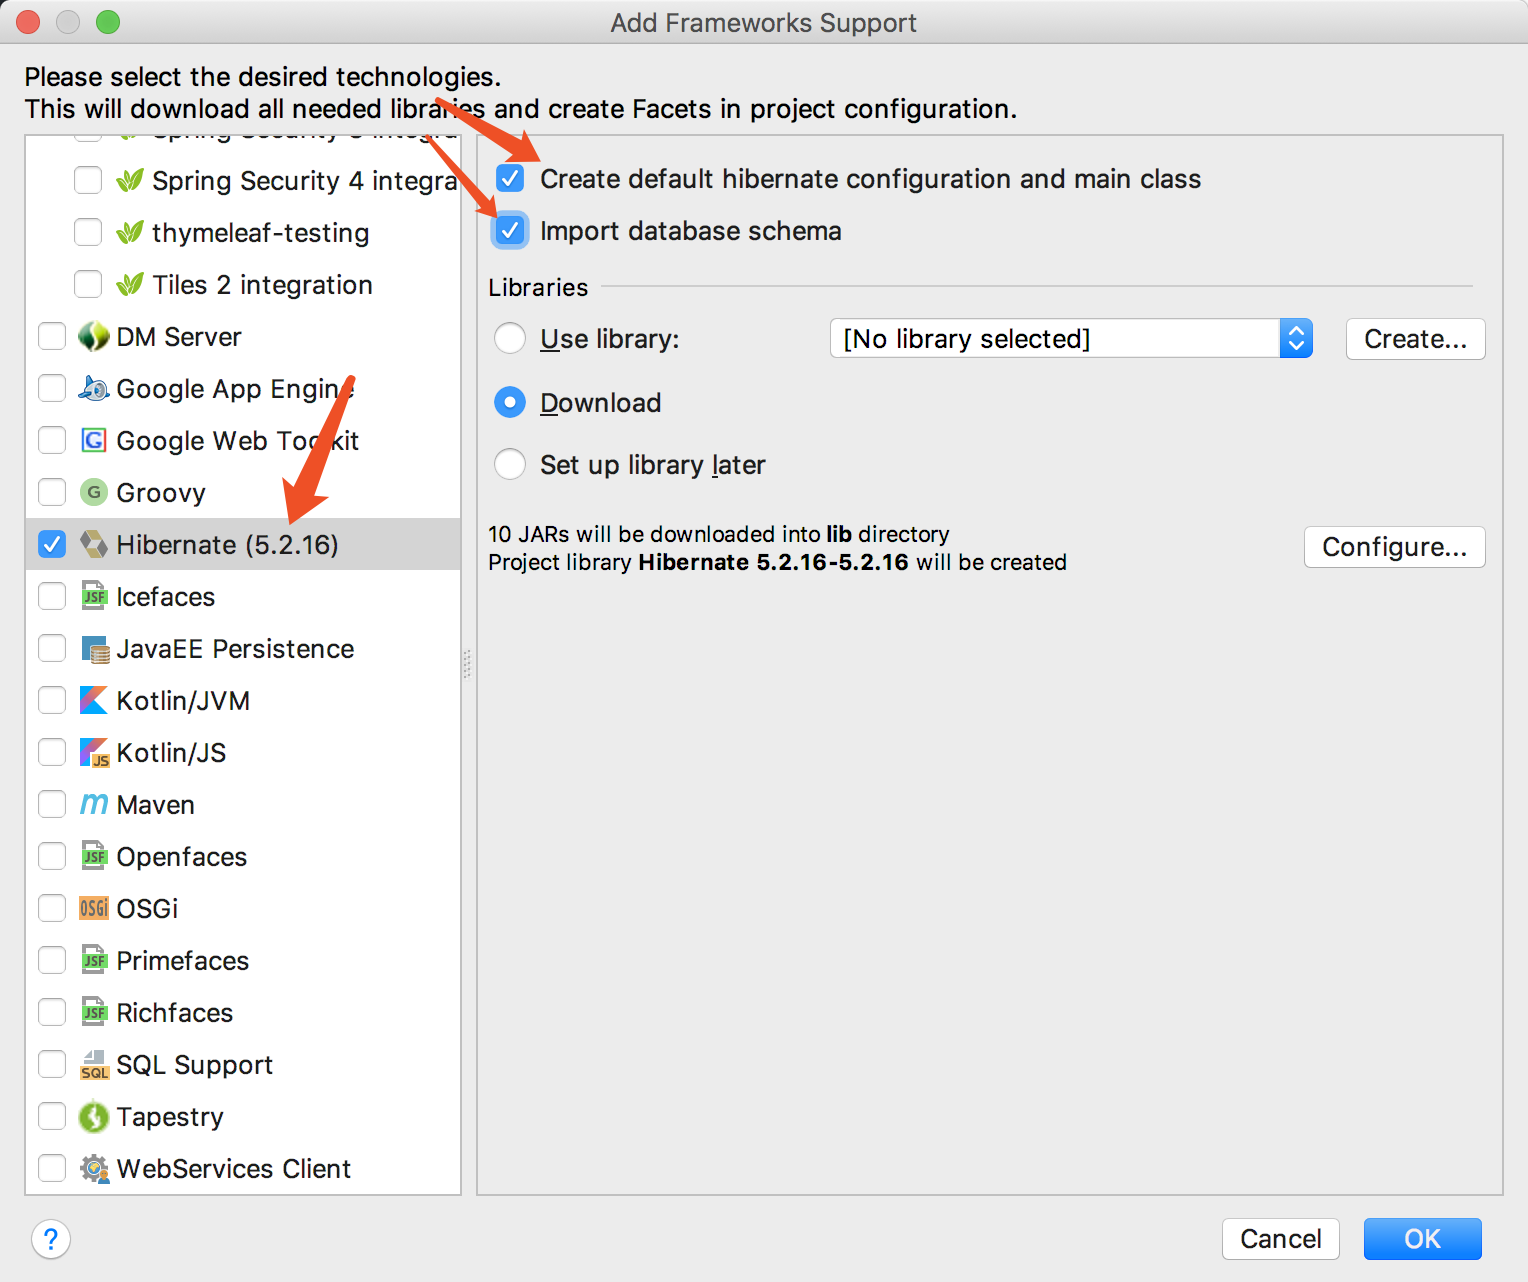Uncheck Create default hibernate configuration checkbox
1528x1282 pixels.
point(510,179)
